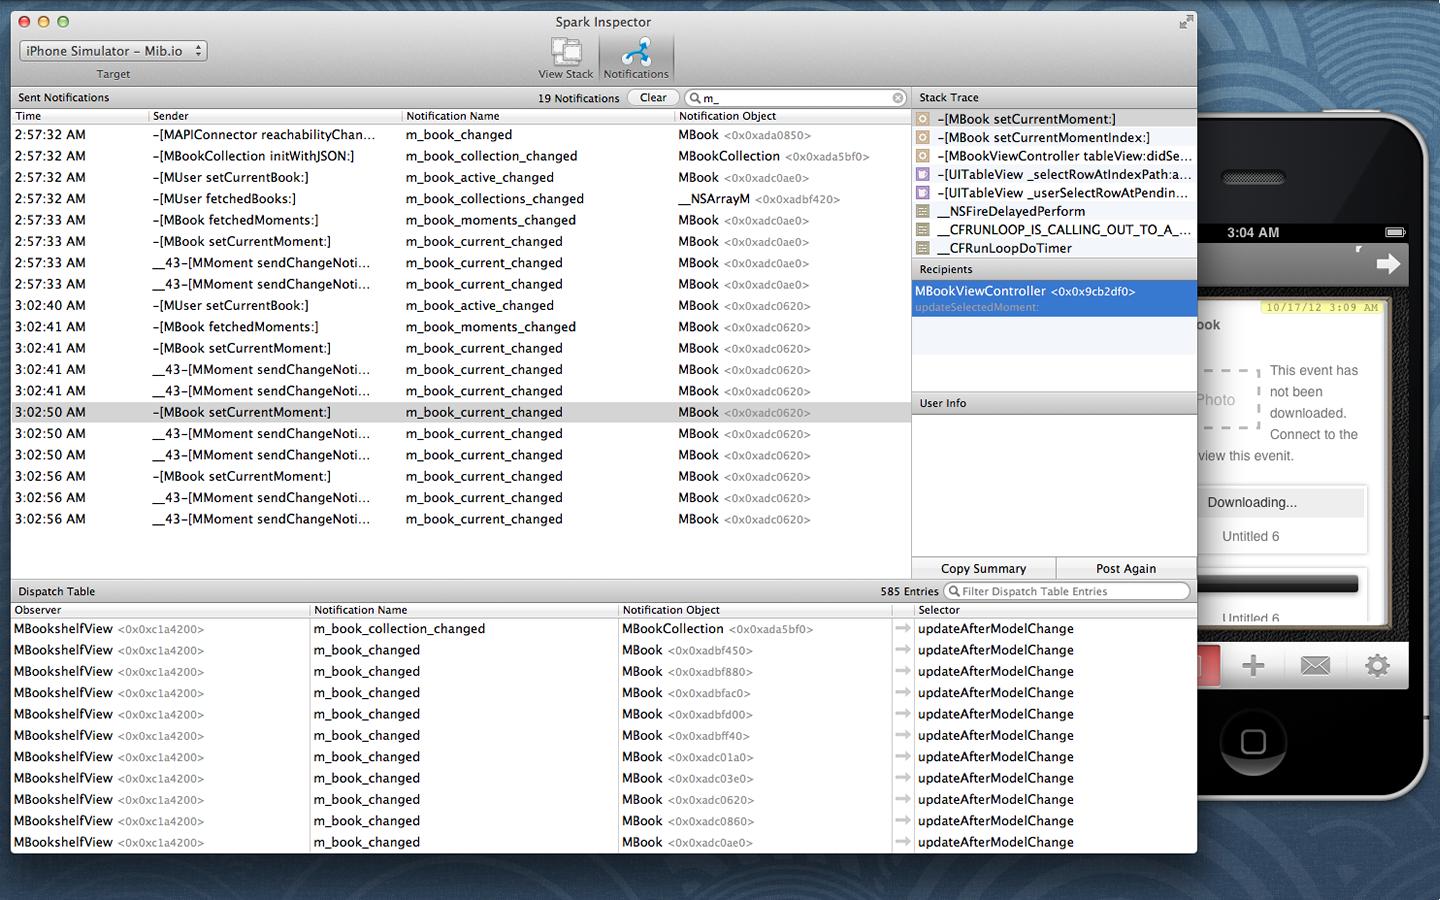Select the MAPIConnector reachabilityChan... notification row
The width and height of the screenshot is (1440, 900).
(461, 135)
